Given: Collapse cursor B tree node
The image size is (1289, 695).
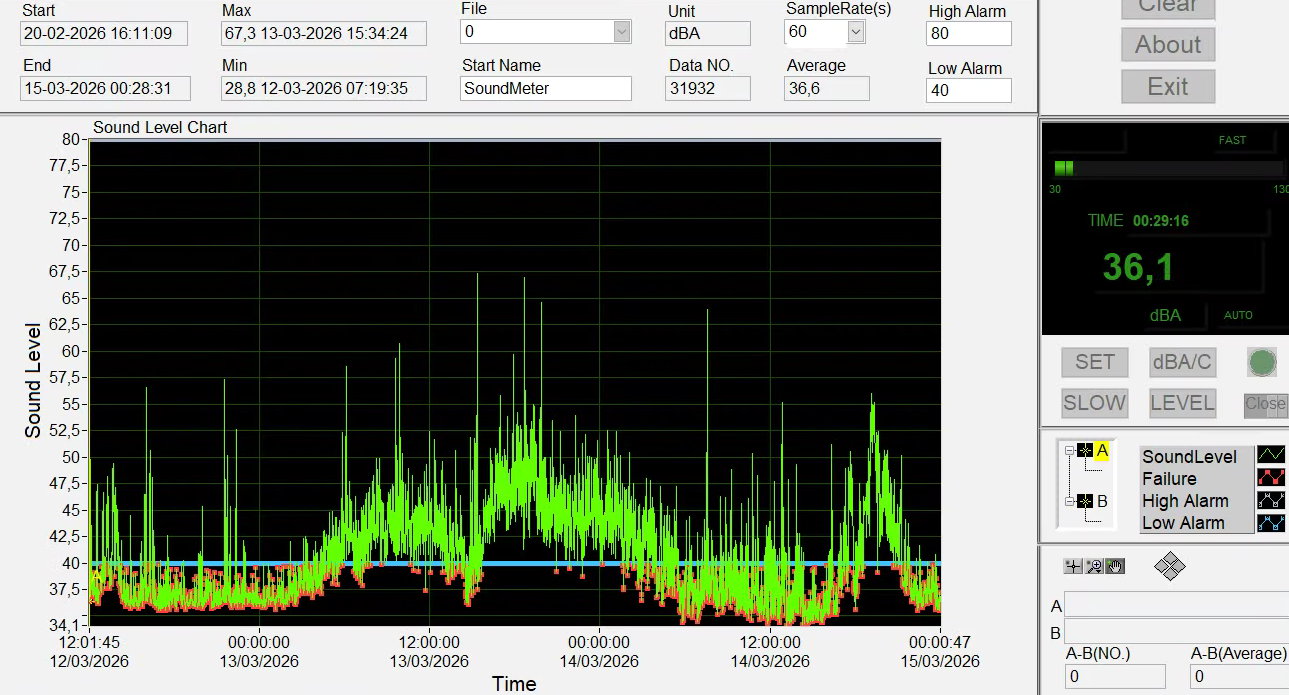Looking at the screenshot, I should pyautogui.click(x=1069, y=501).
